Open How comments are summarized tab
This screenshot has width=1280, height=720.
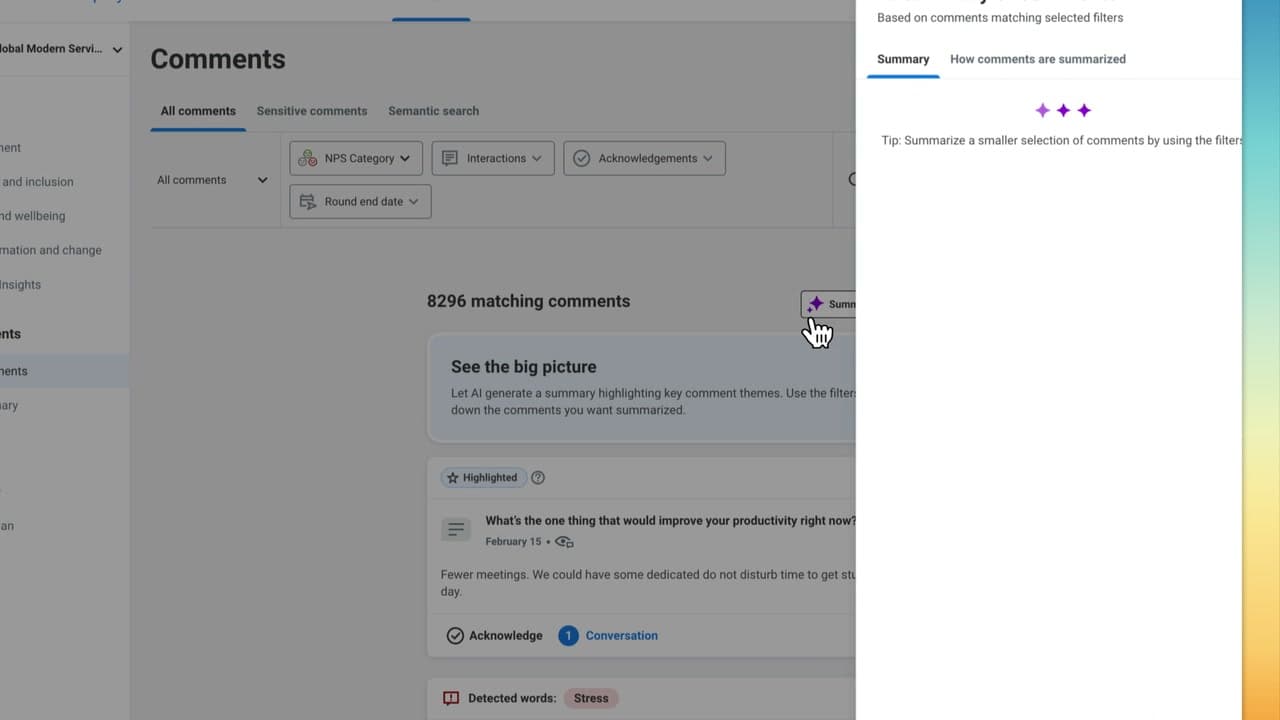click(x=1038, y=59)
